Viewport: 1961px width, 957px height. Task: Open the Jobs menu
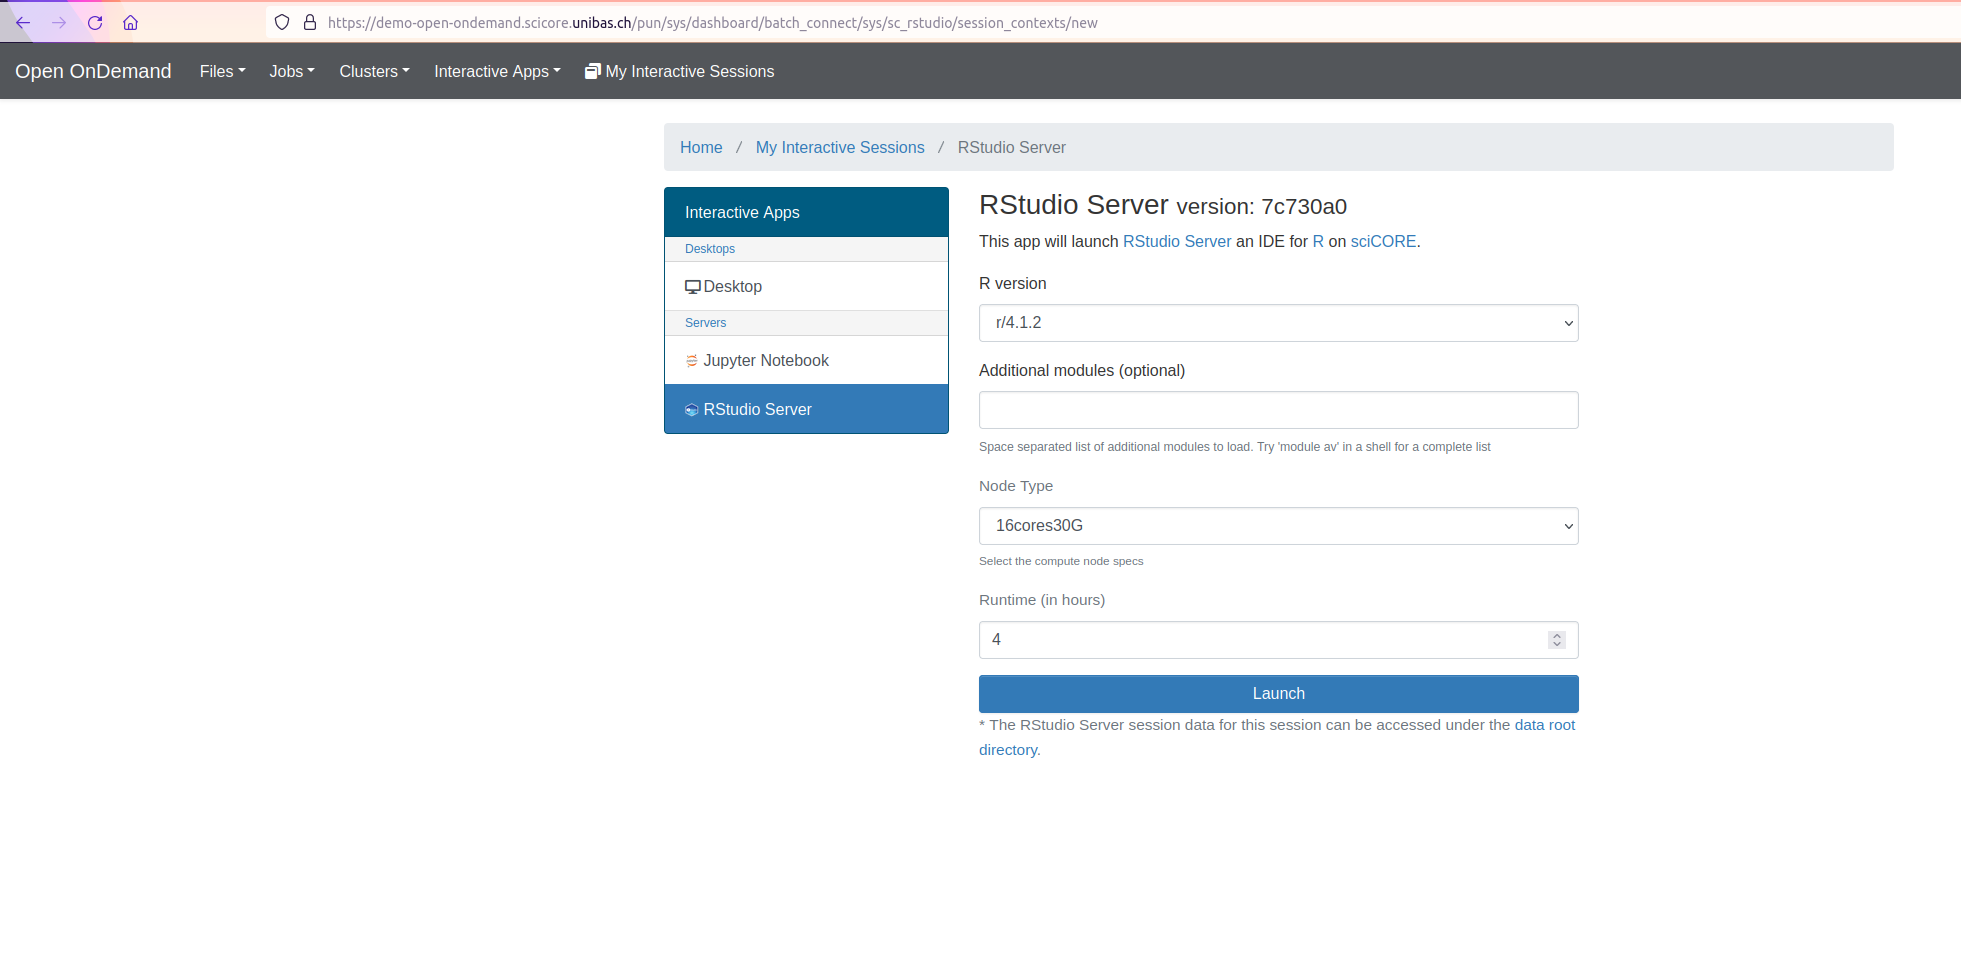(291, 72)
